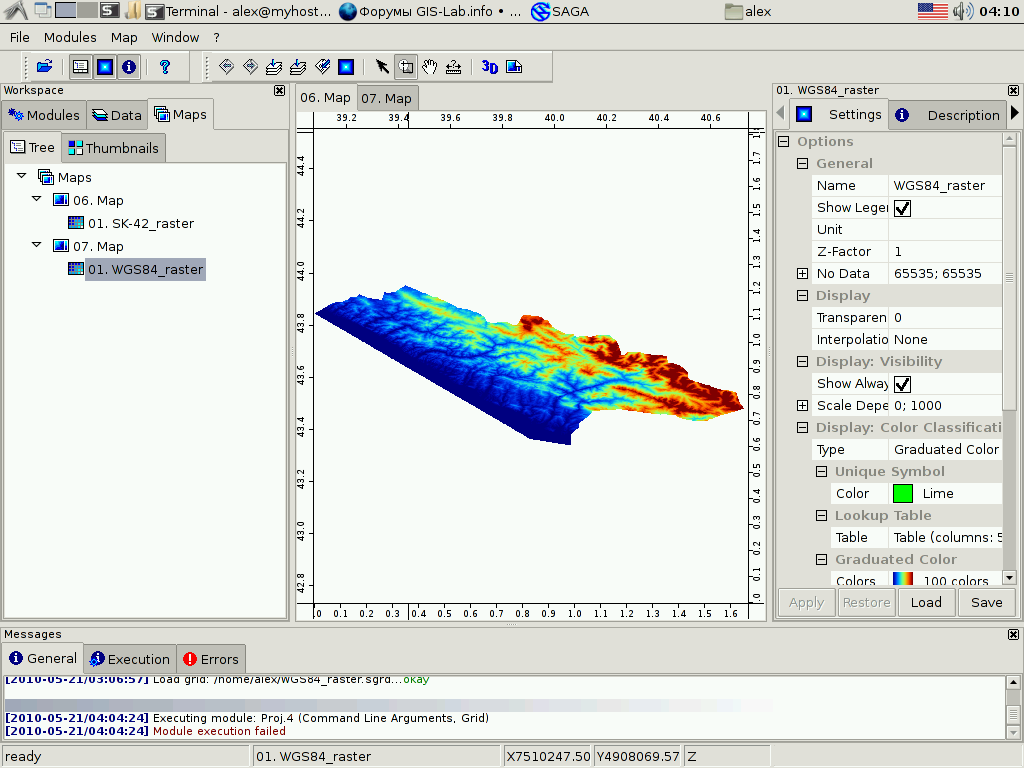Click the measure distance ruler tool
This screenshot has width=1024, height=768.
point(454,67)
